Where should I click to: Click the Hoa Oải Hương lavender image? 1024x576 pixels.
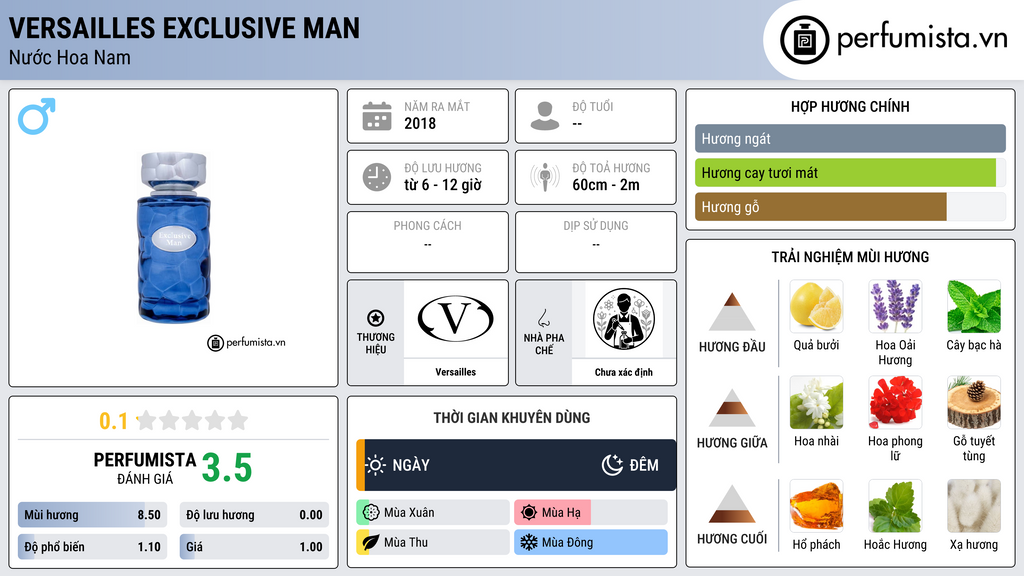(895, 306)
